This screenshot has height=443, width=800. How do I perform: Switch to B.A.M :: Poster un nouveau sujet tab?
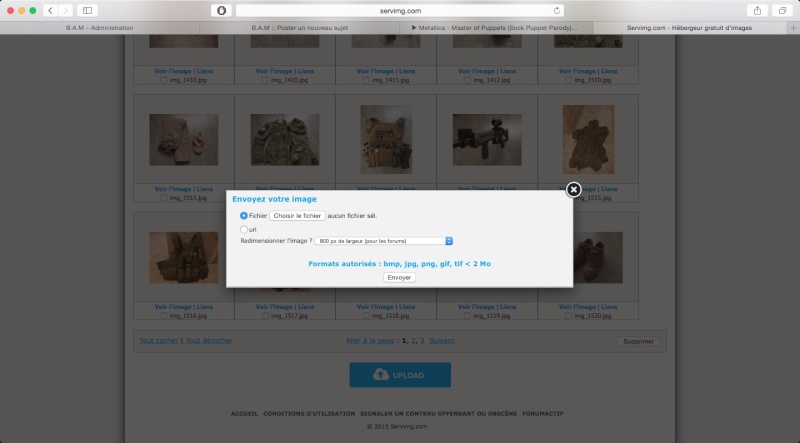(x=299, y=28)
